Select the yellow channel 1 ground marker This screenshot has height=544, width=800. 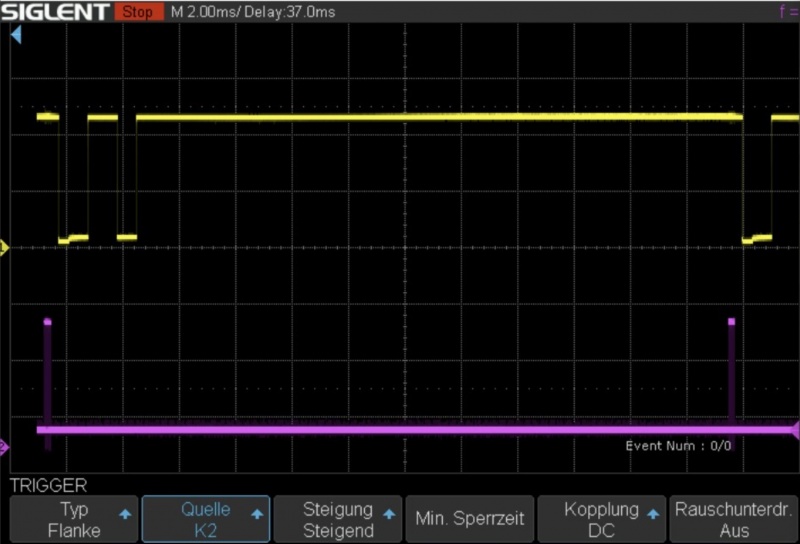4,248
